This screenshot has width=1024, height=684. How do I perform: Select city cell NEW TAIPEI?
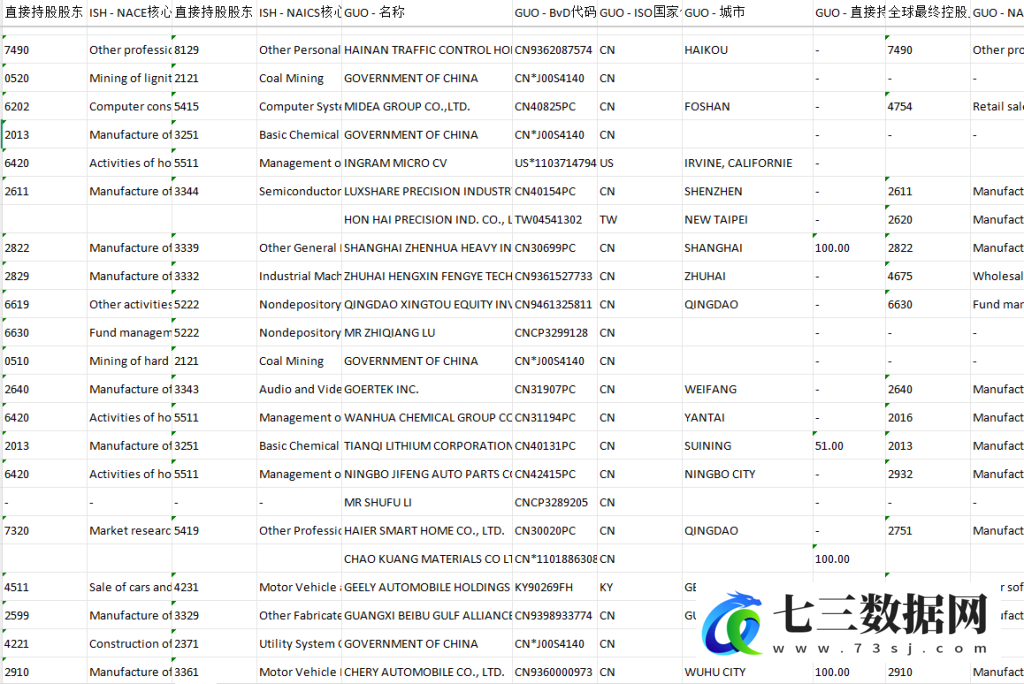click(748, 220)
